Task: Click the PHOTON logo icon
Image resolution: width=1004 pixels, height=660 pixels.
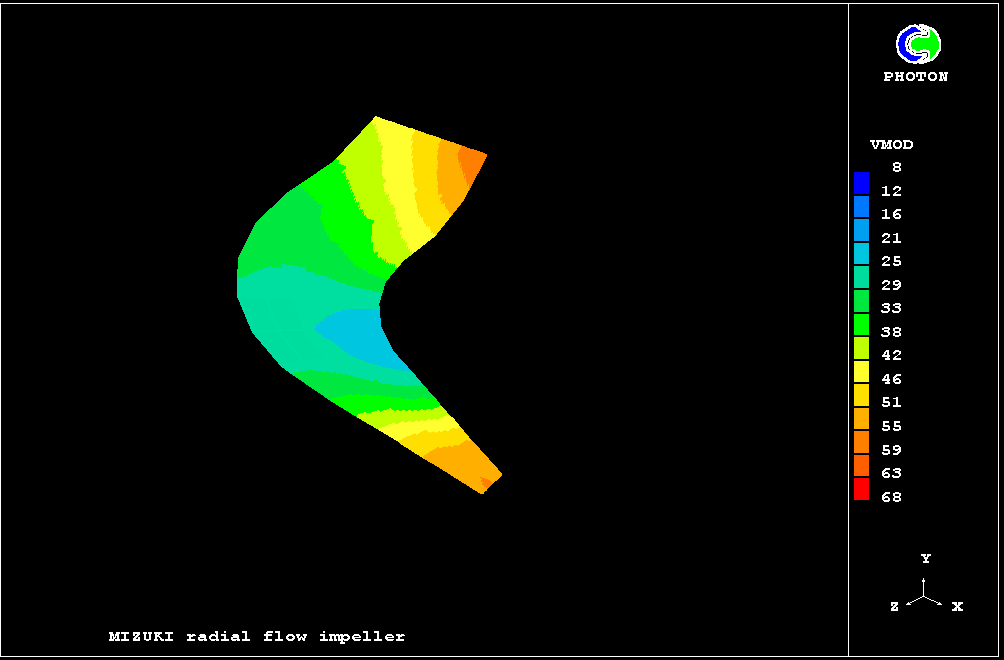Action: pyautogui.click(x=917, y=44)
